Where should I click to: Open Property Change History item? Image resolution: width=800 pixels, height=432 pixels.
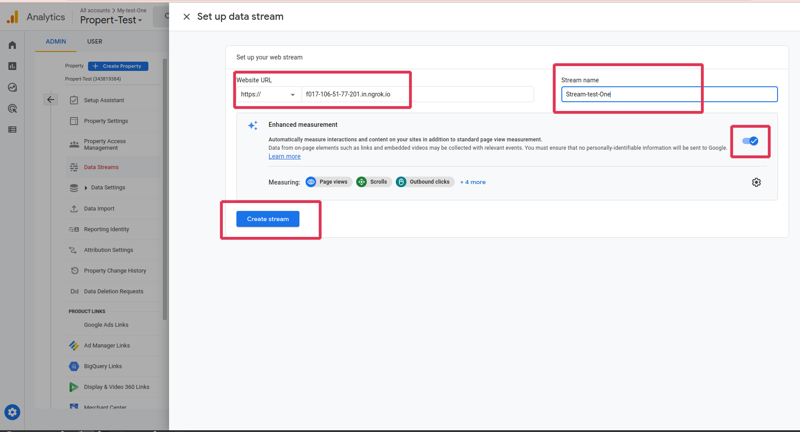pyautogui.click(x=115, y=271)
